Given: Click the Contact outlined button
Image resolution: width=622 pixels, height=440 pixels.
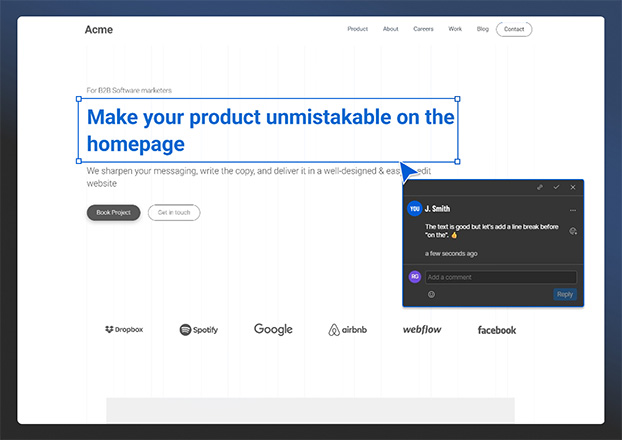Looking at the screenshot, I should point(514,29).
